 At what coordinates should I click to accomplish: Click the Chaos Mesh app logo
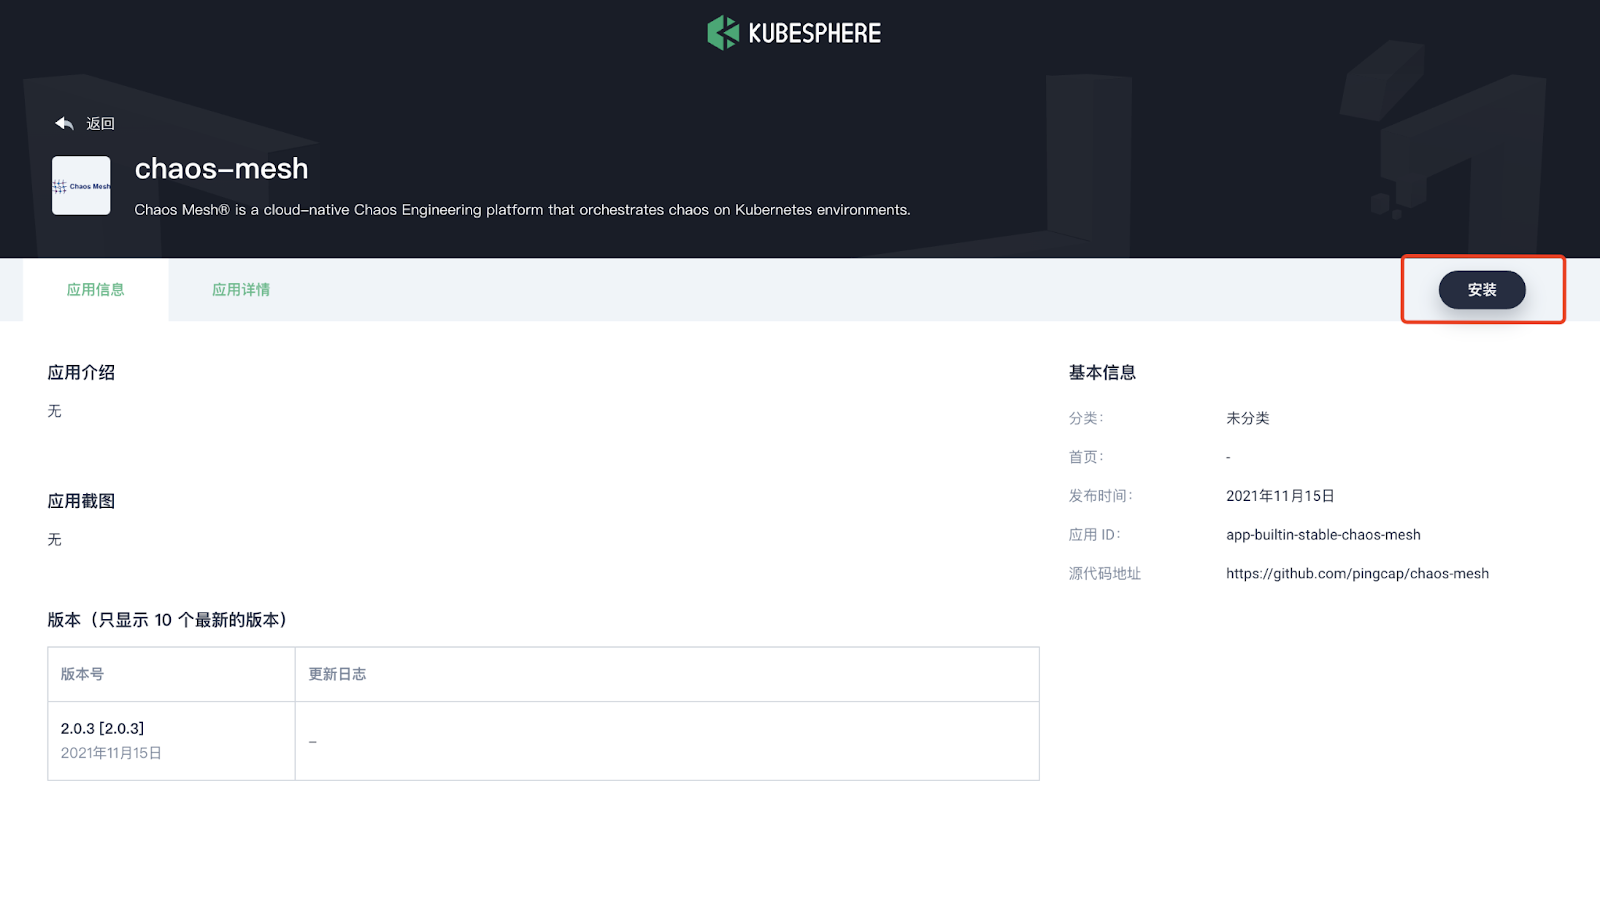pos(81,185)
